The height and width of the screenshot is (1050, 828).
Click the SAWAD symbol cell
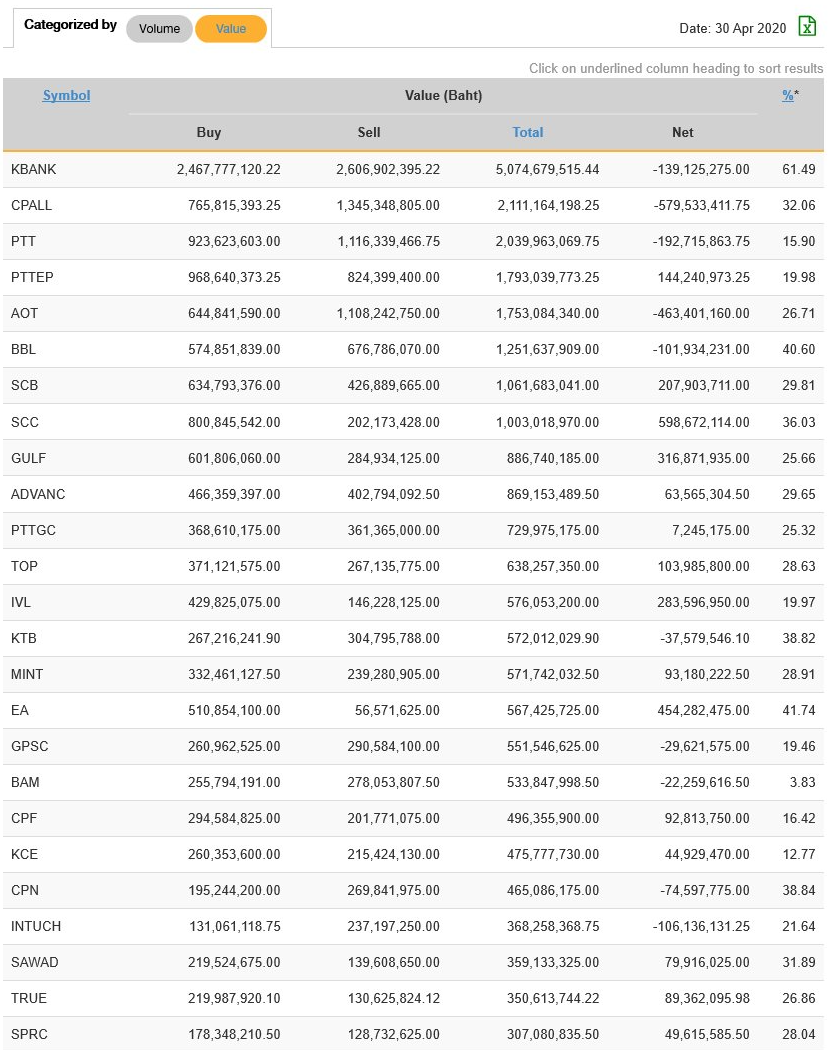34,963
